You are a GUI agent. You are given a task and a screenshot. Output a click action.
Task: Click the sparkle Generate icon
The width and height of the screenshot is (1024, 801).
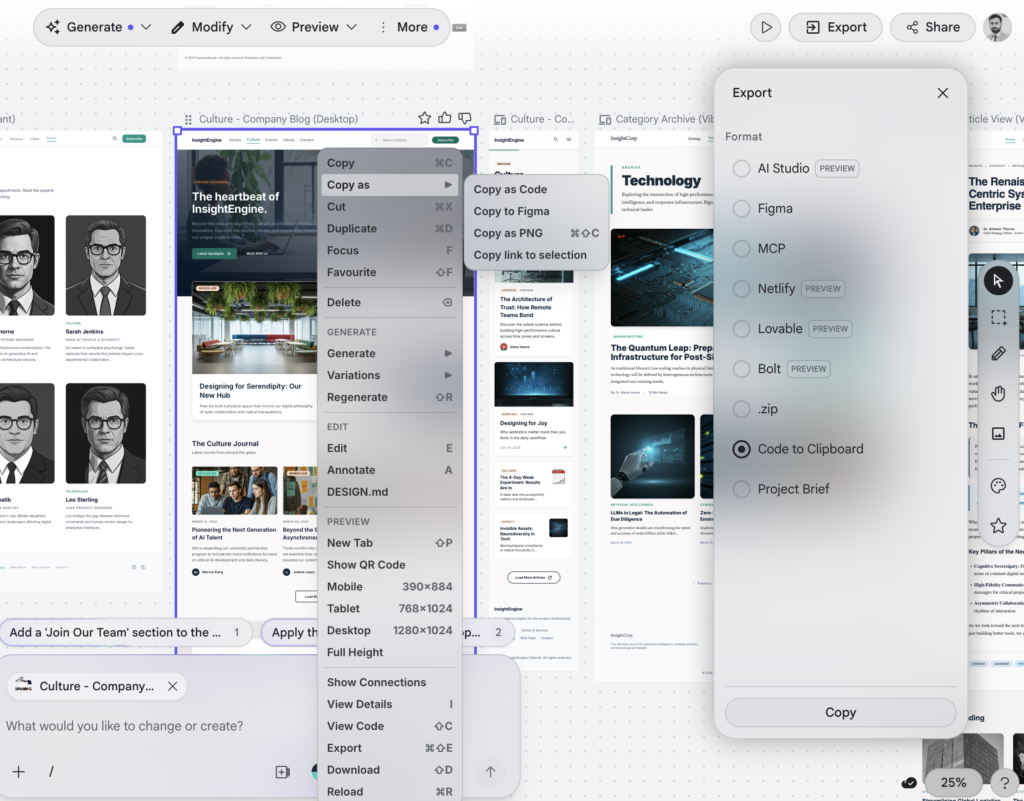tap(53, 27)
